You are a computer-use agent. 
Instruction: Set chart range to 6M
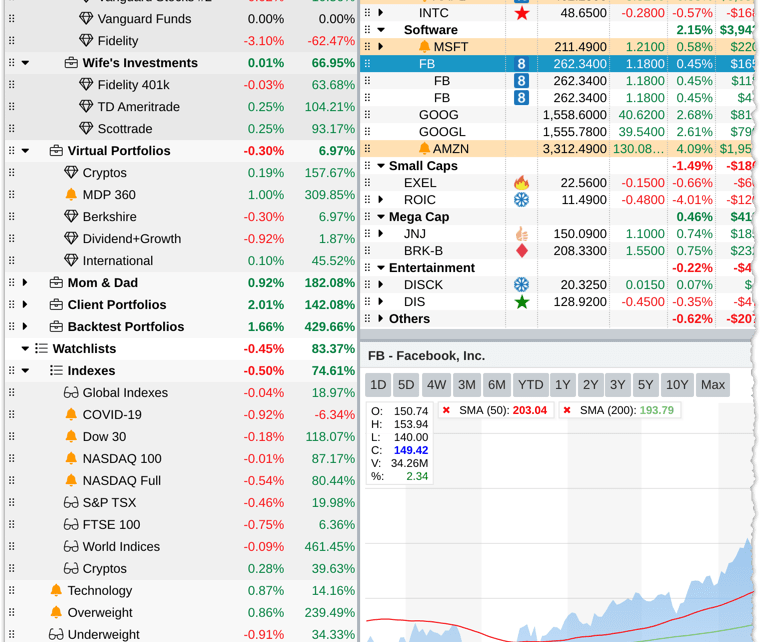pos(497,385)
